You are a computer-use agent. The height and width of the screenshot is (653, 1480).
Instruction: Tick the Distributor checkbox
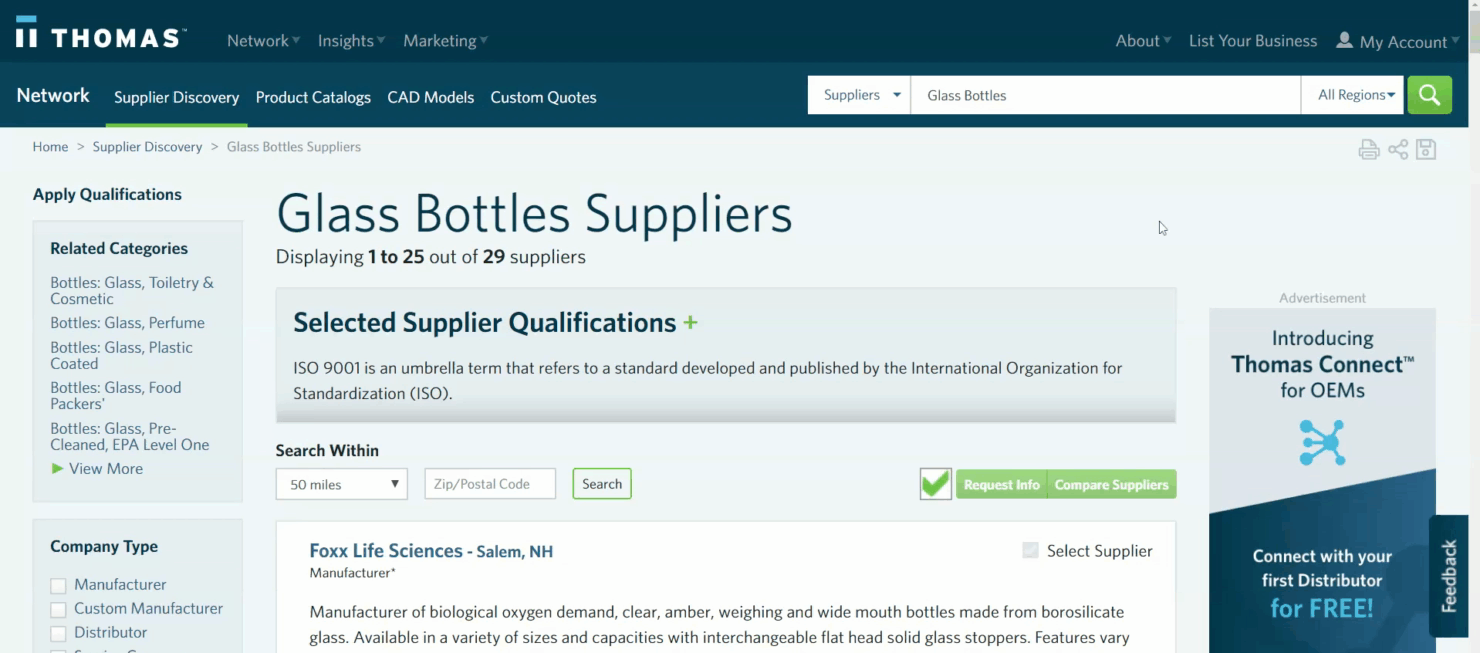(58, 633)
